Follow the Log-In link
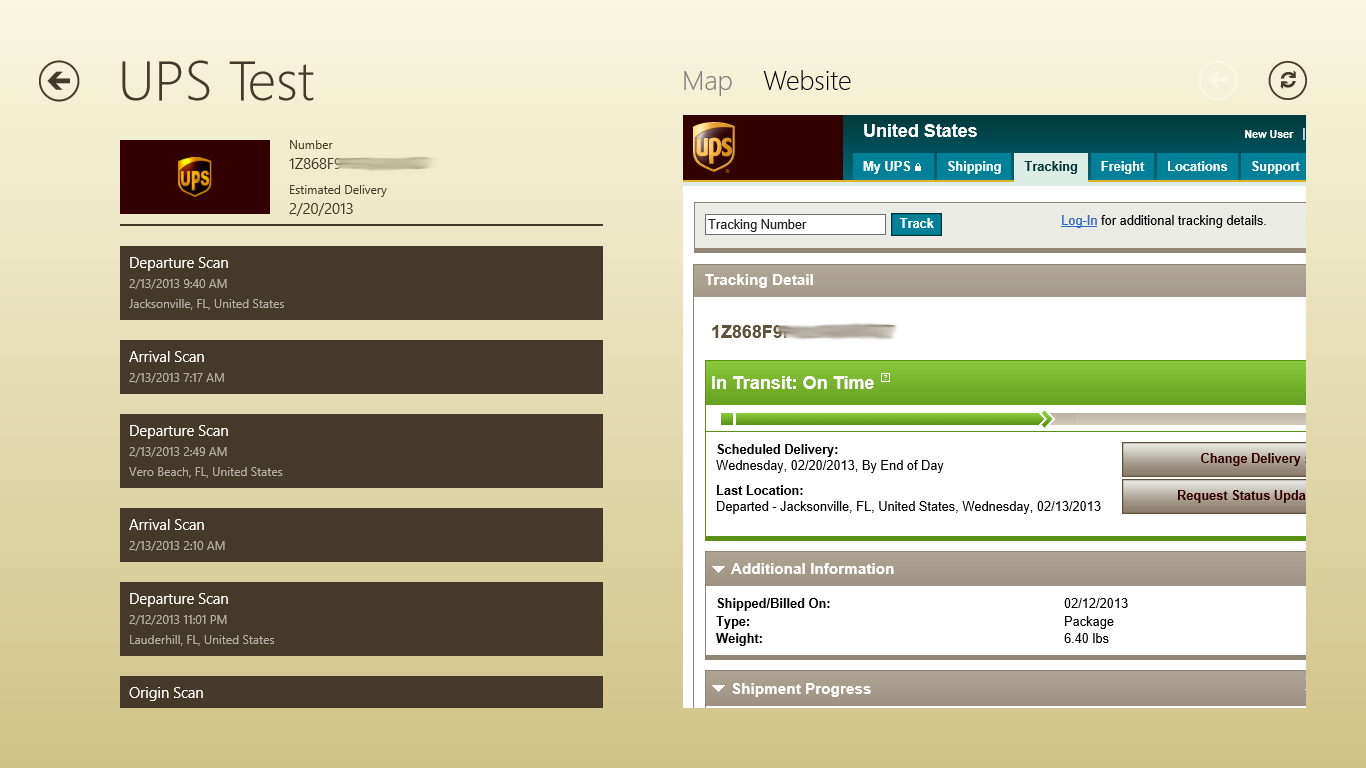The height and width of the screenshot is (768, 1366). tap(1079, 221)
